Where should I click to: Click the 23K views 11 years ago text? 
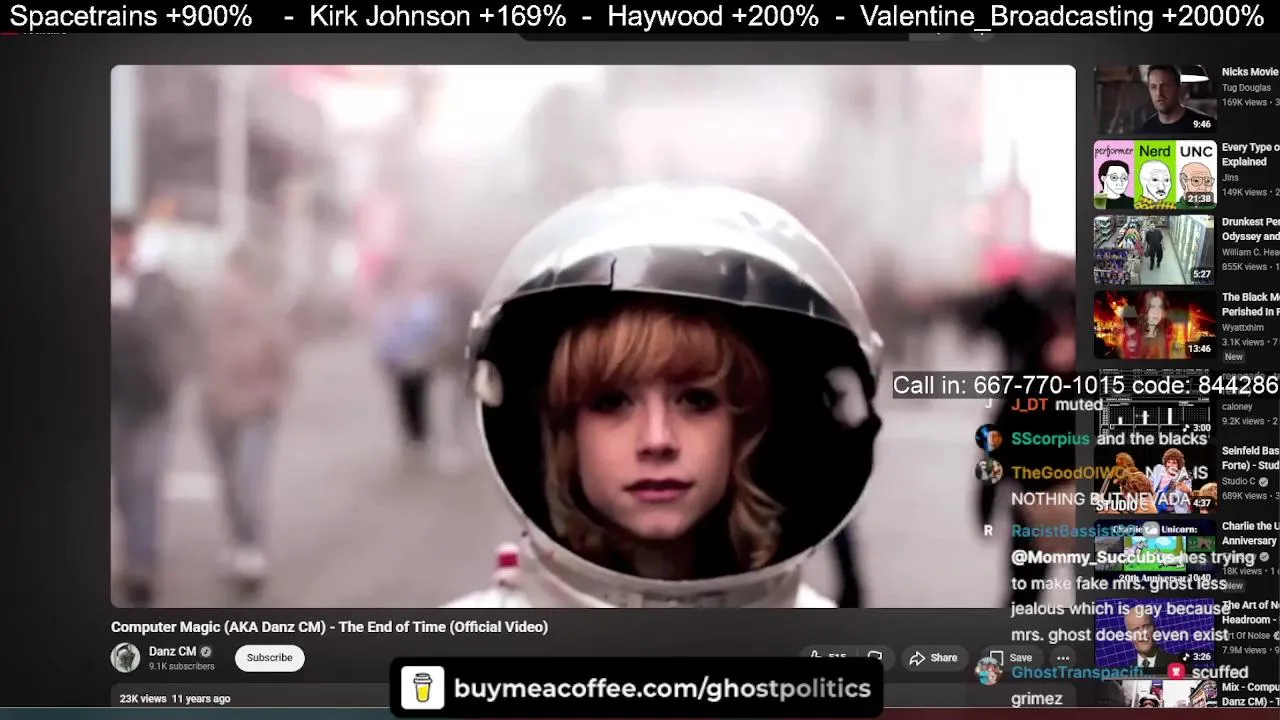175,698
